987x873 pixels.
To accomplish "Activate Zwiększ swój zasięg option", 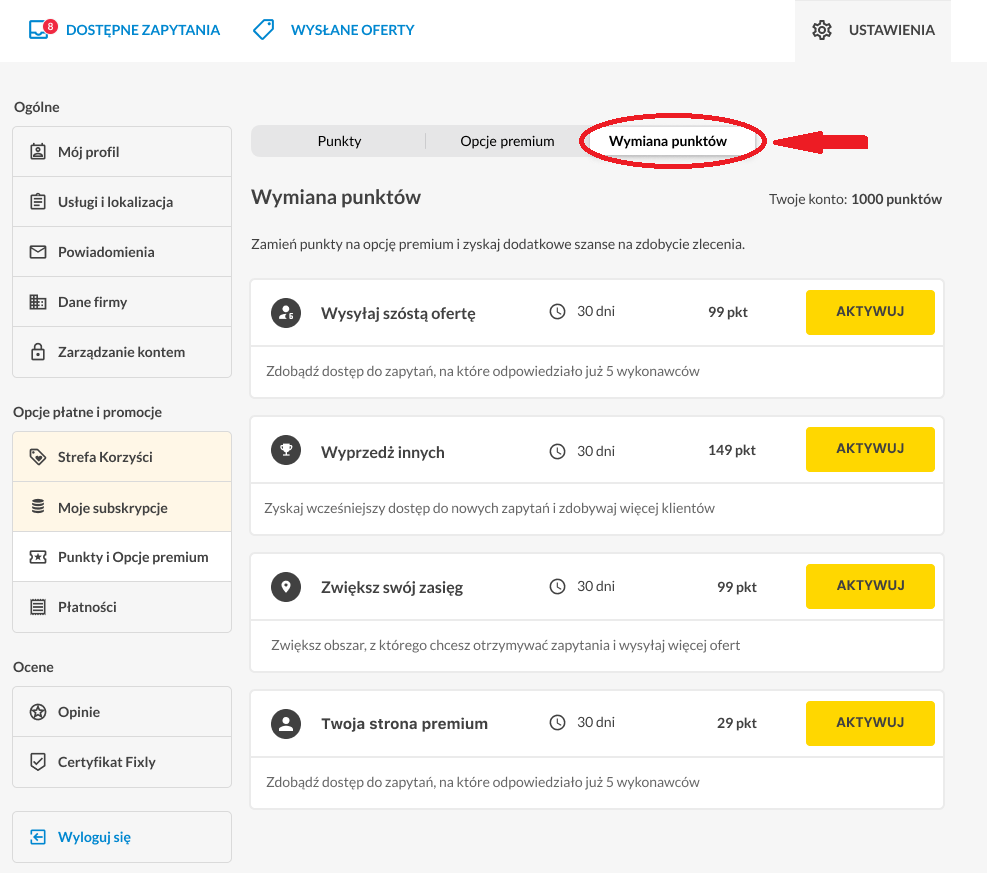I will (x=870, y=586).
